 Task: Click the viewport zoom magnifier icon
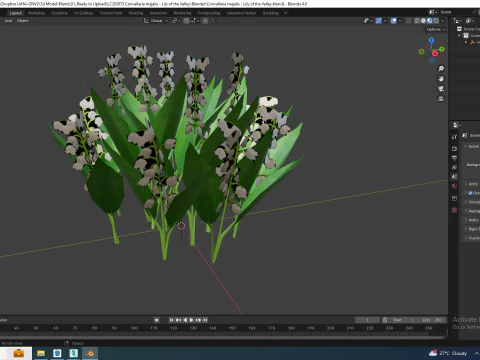441,69
